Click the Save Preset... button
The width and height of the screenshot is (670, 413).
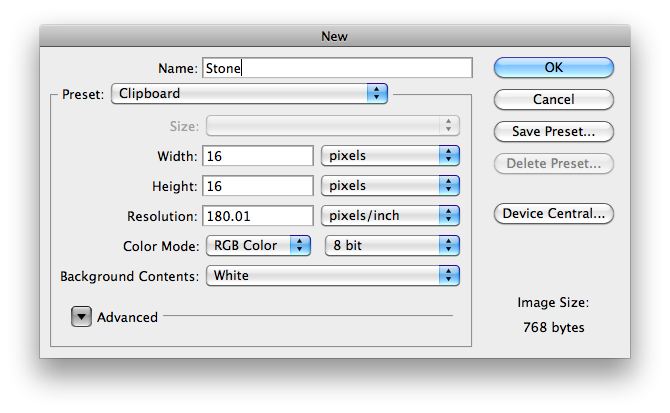[553, 132]
